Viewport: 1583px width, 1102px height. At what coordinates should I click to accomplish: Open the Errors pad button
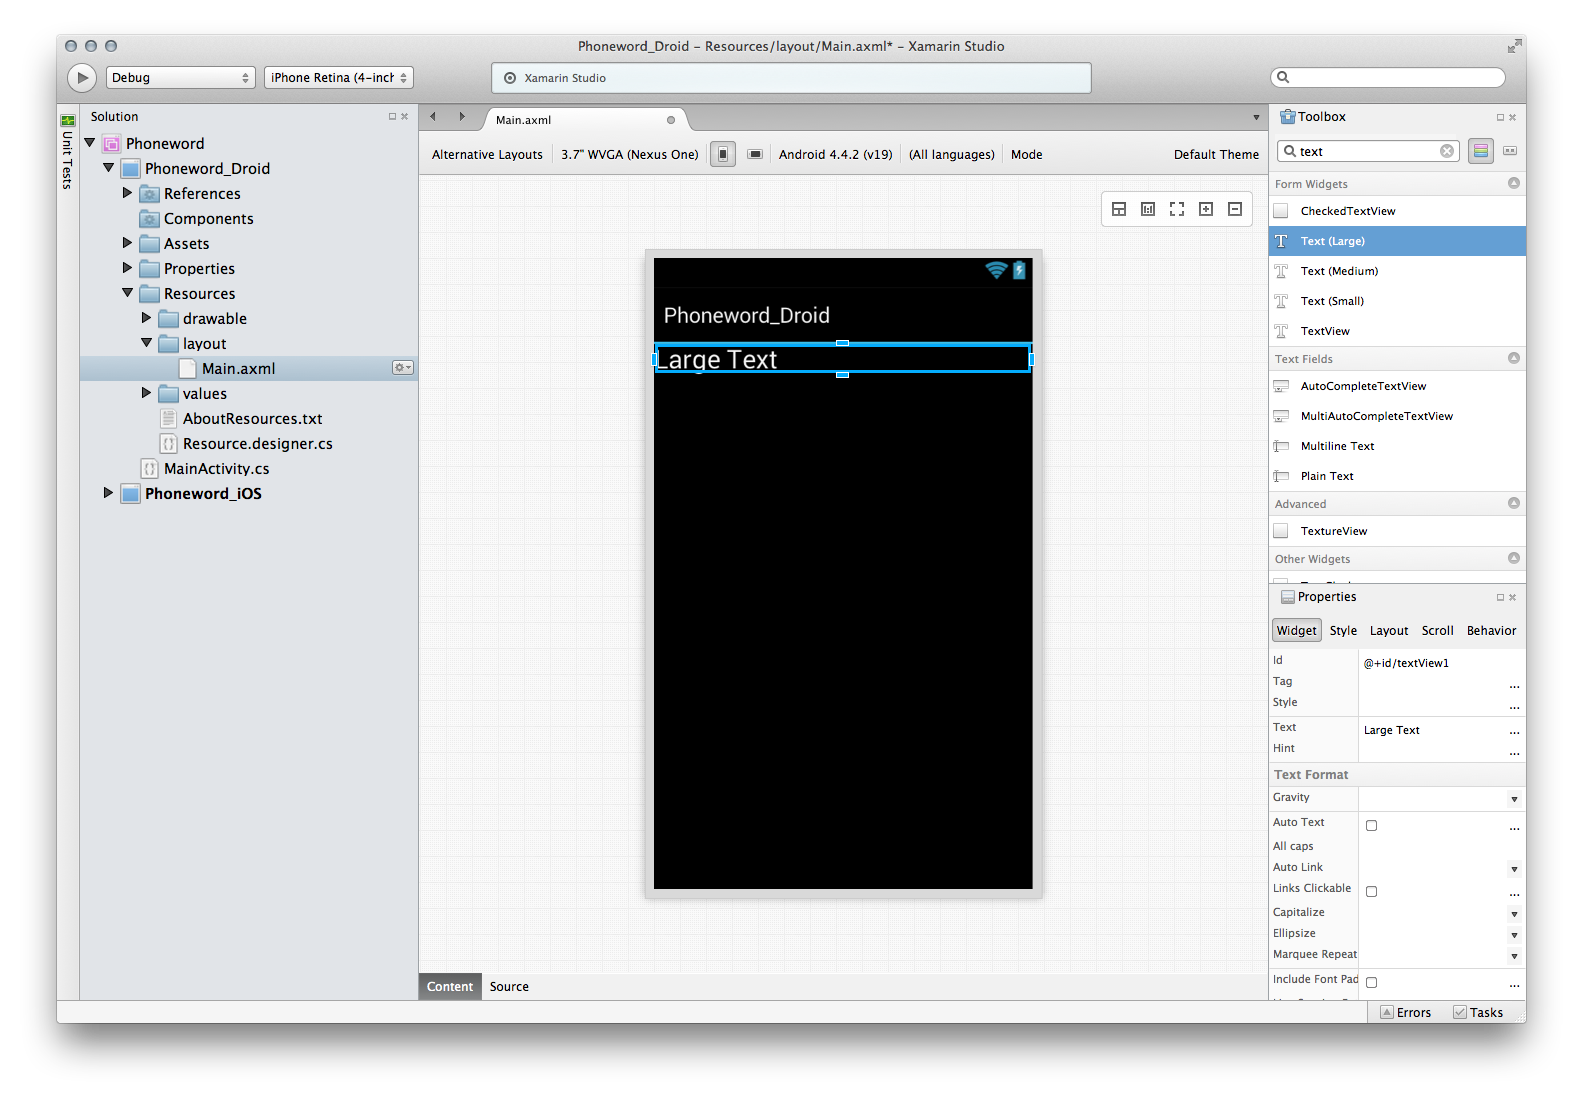pyautogui.click(x=1405, y=1013)
